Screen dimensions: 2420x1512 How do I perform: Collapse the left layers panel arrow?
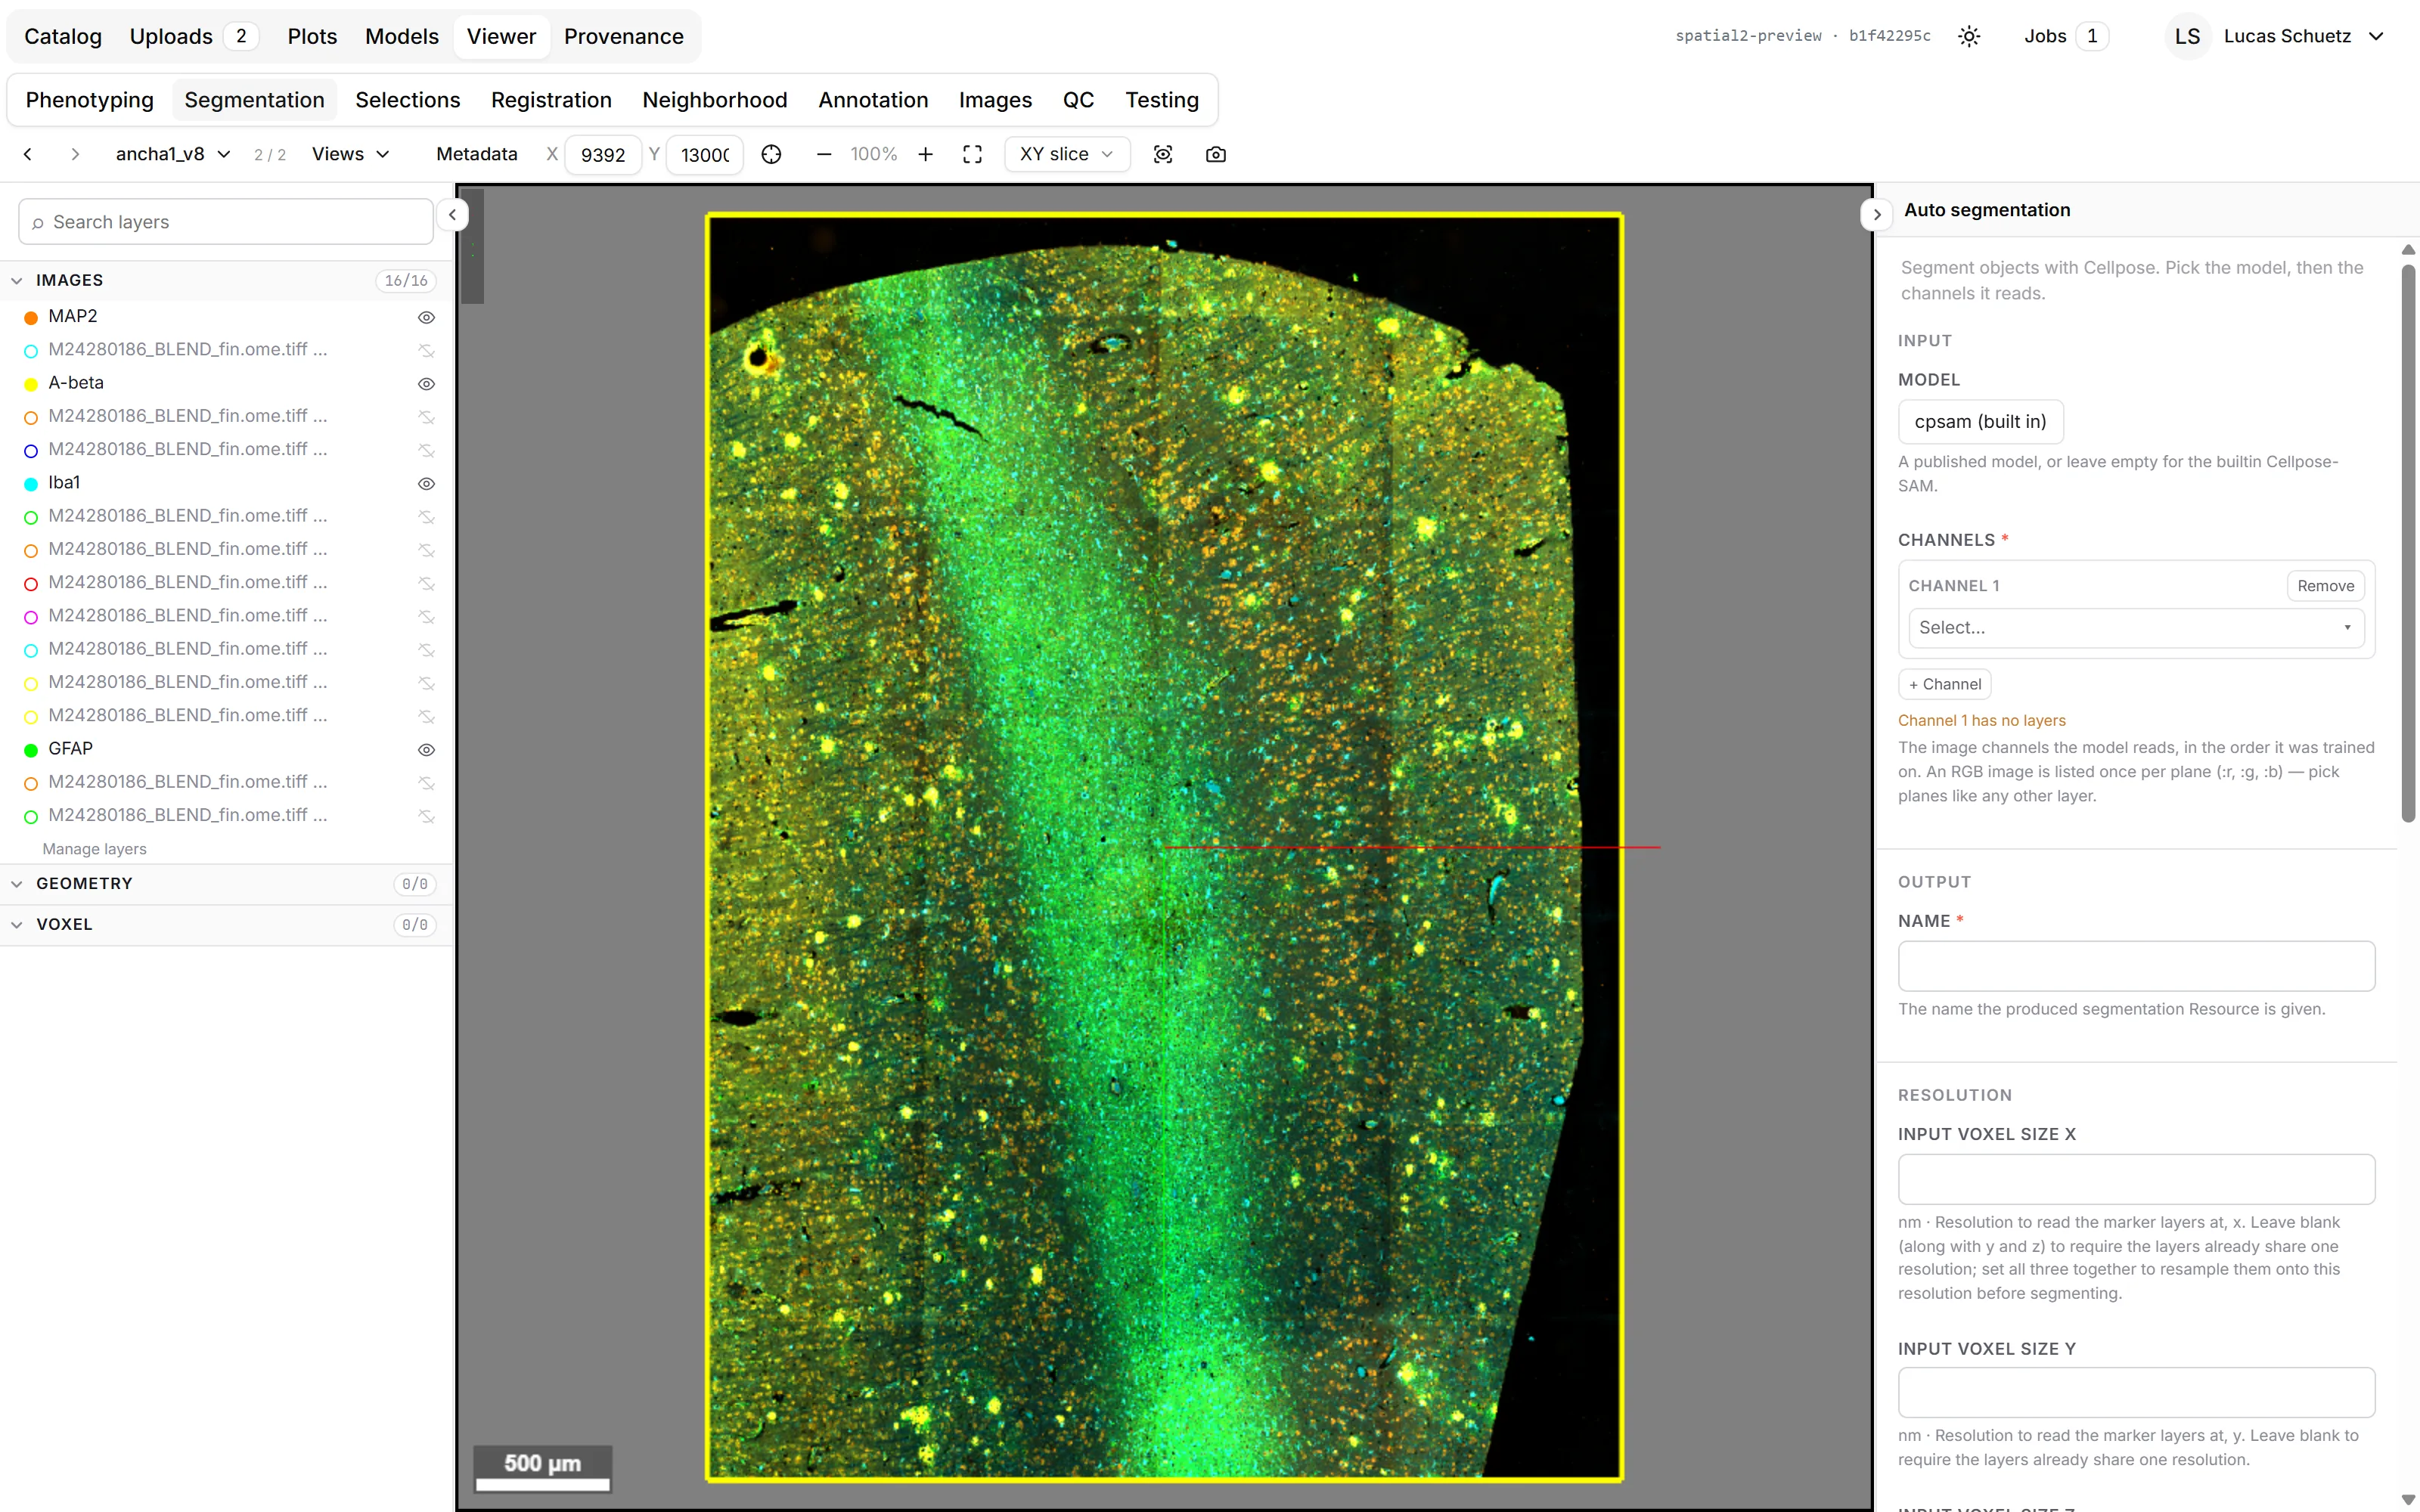coord(452,214)
